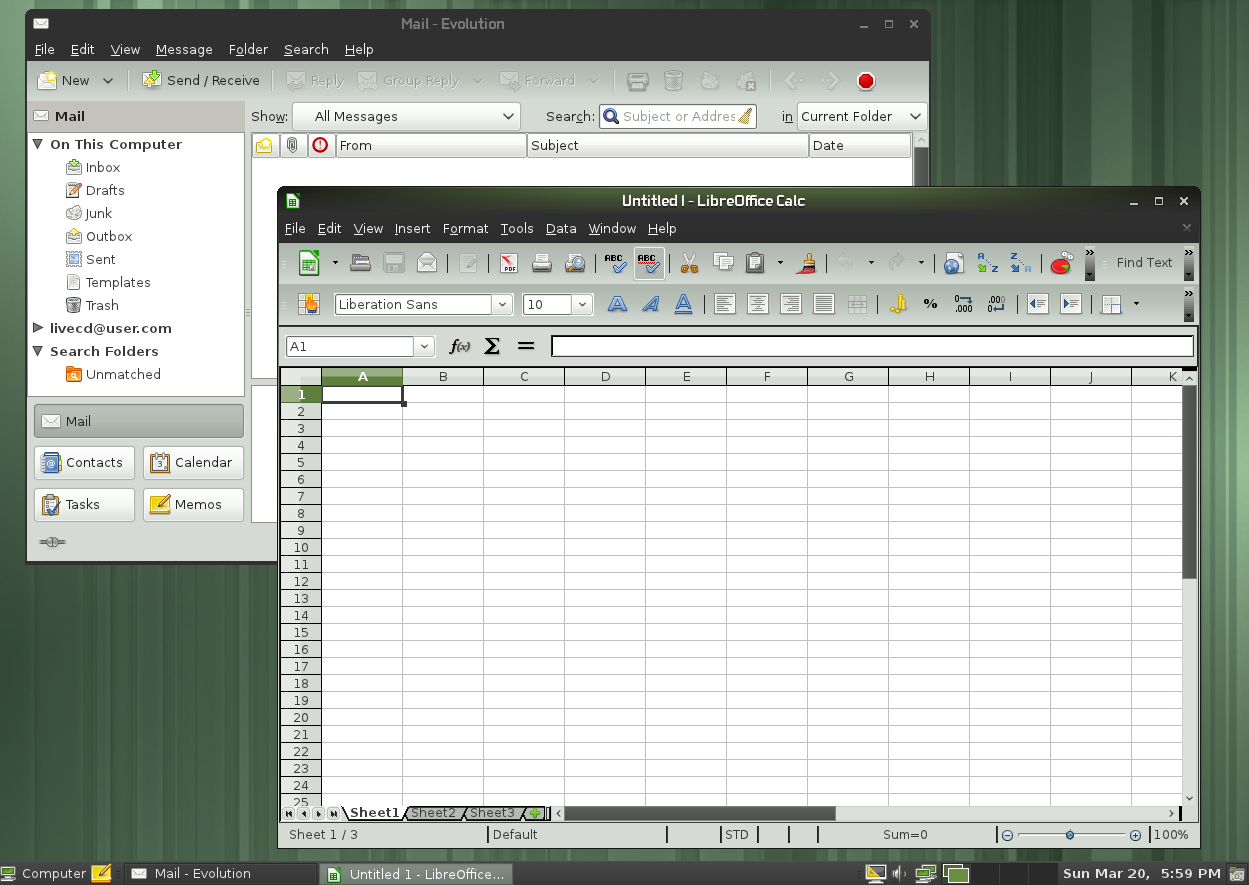Open the Font Name dropdown

[x=503, y=304]
